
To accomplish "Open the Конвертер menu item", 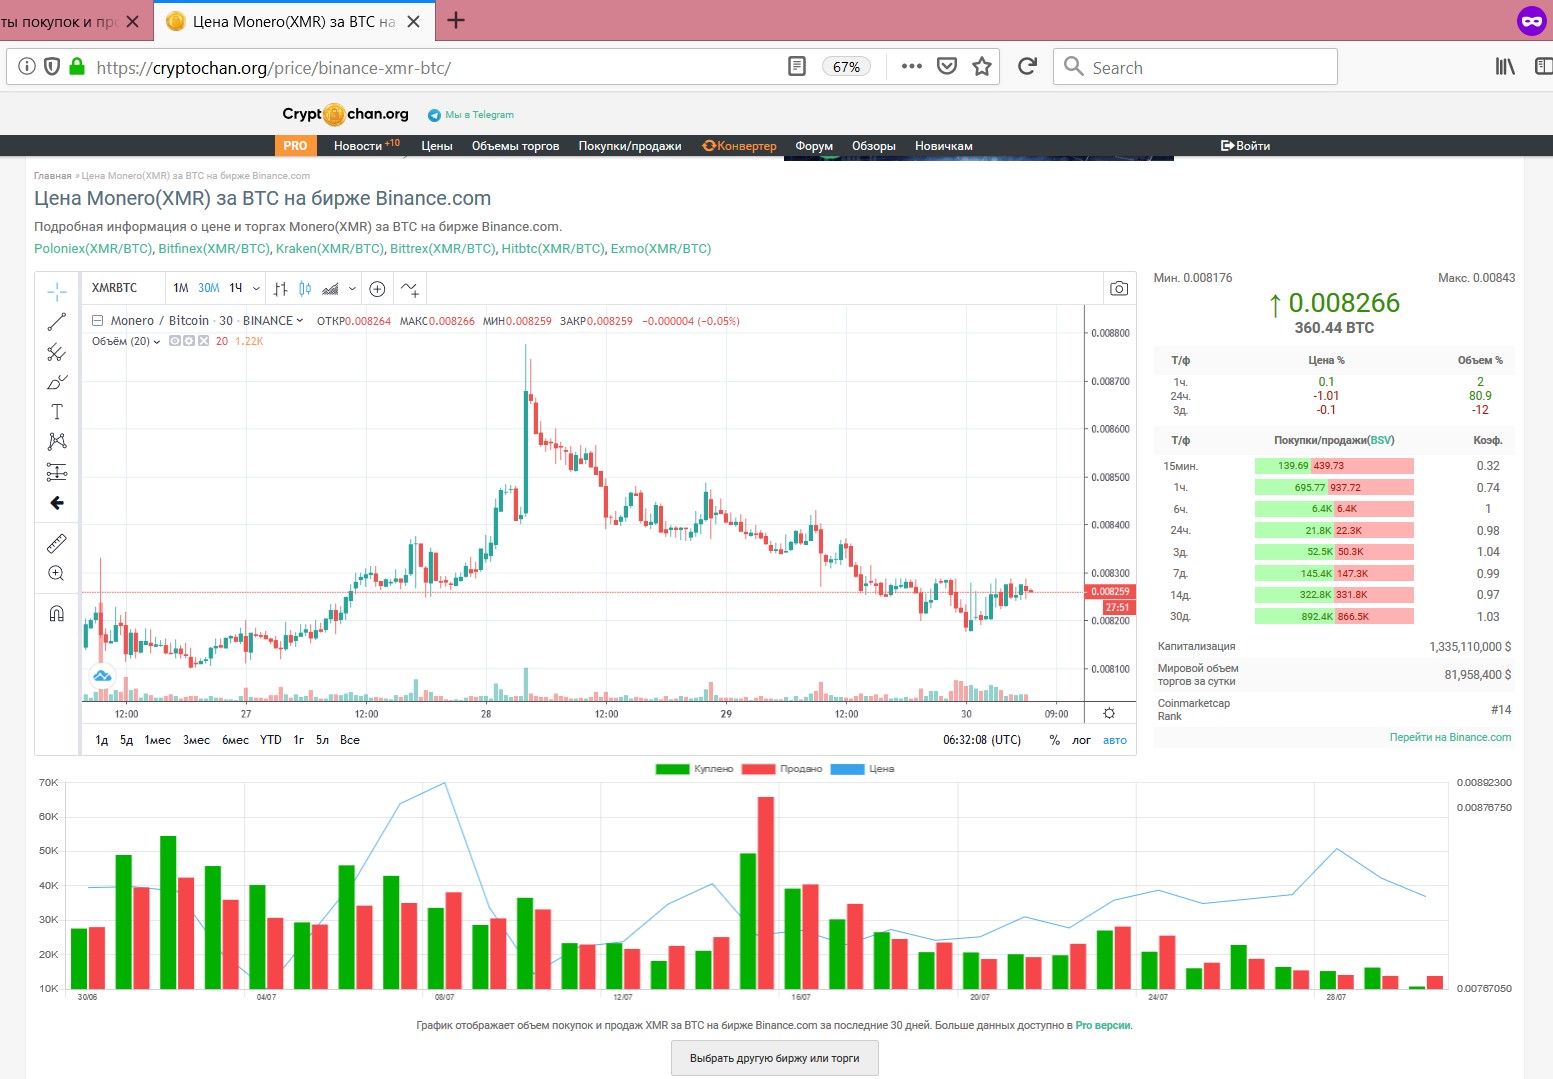I will (x=739, y=146).
